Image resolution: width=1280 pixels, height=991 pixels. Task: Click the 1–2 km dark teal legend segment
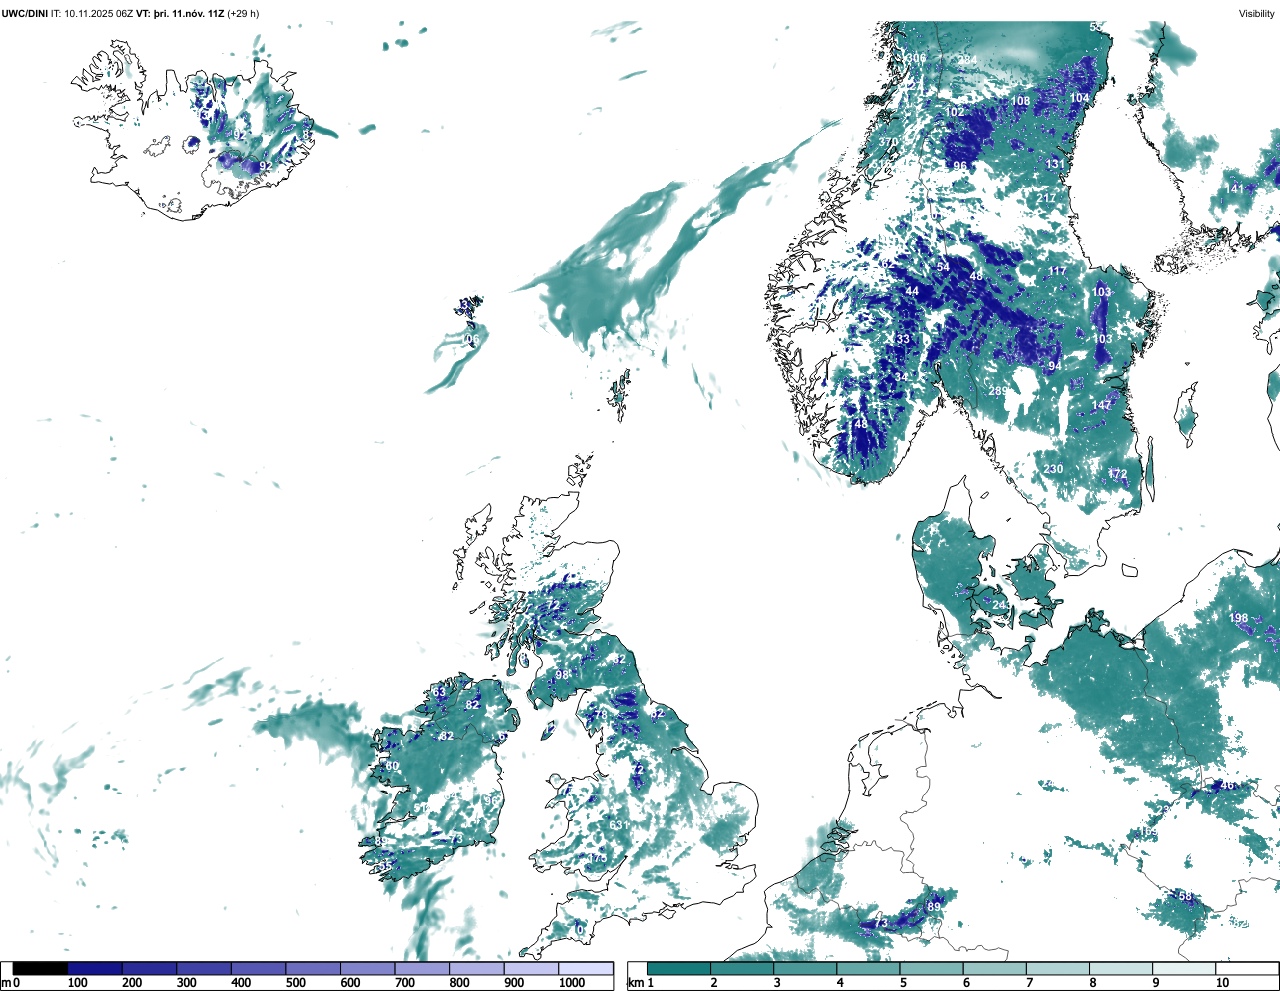pos(679,968)
